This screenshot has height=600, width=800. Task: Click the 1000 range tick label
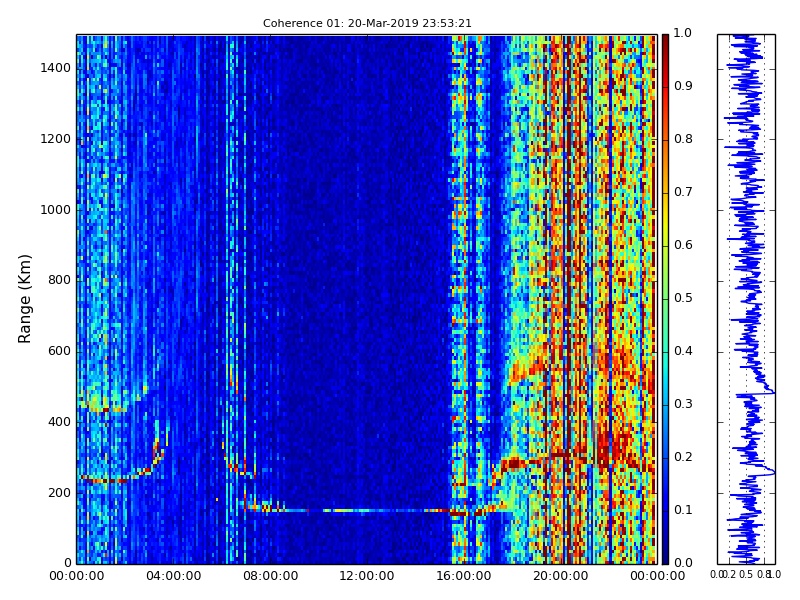56,210
